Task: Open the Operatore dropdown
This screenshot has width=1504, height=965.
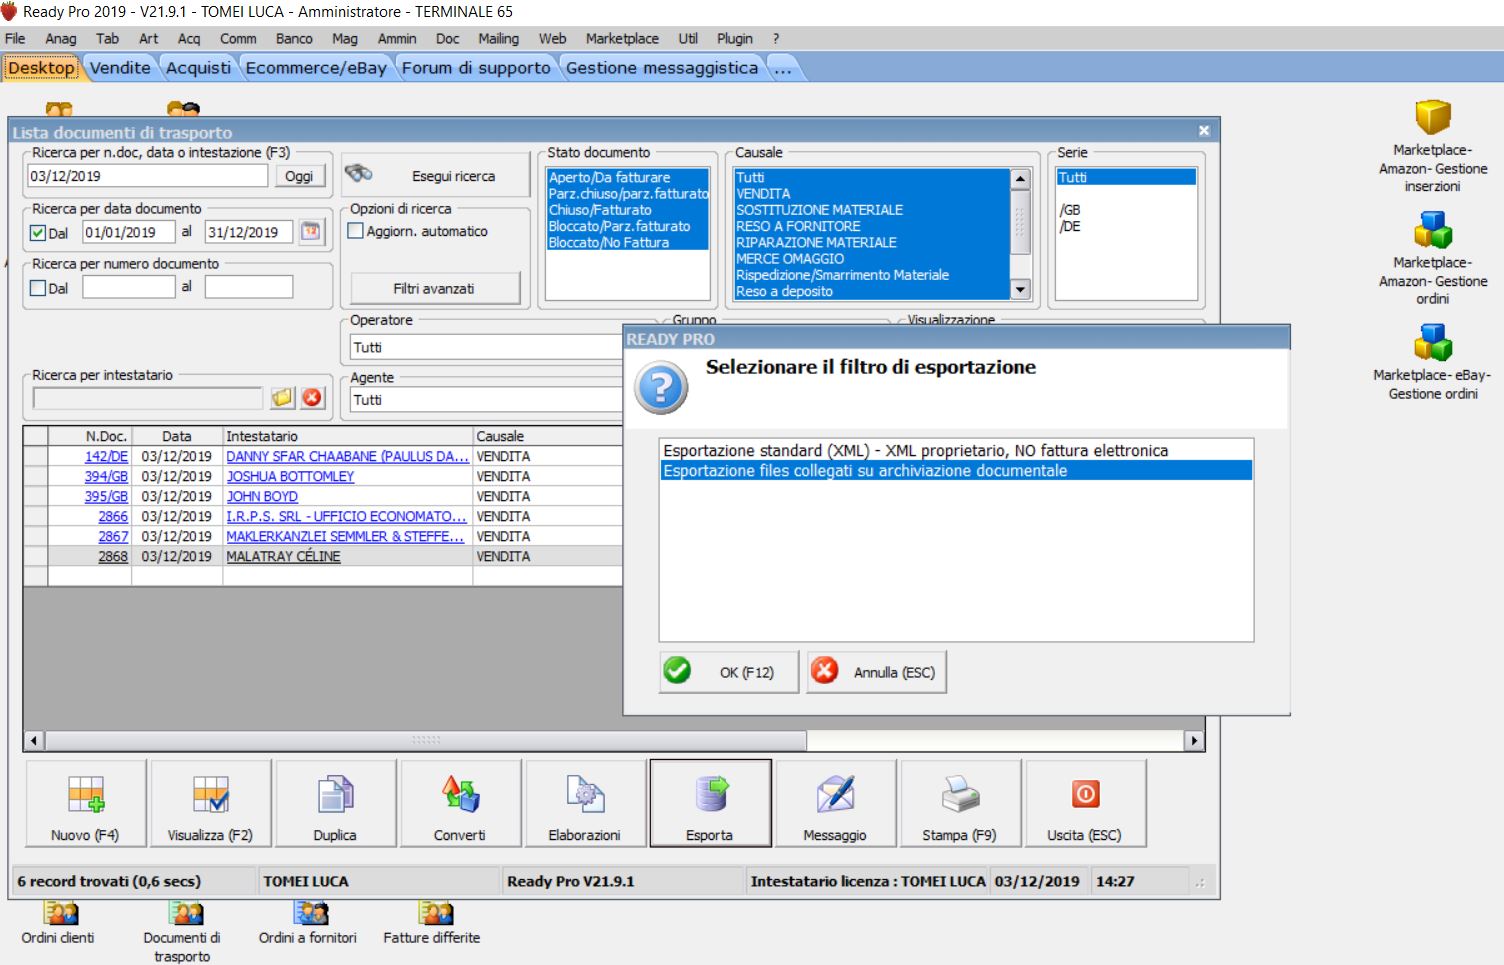Action: 486,347
